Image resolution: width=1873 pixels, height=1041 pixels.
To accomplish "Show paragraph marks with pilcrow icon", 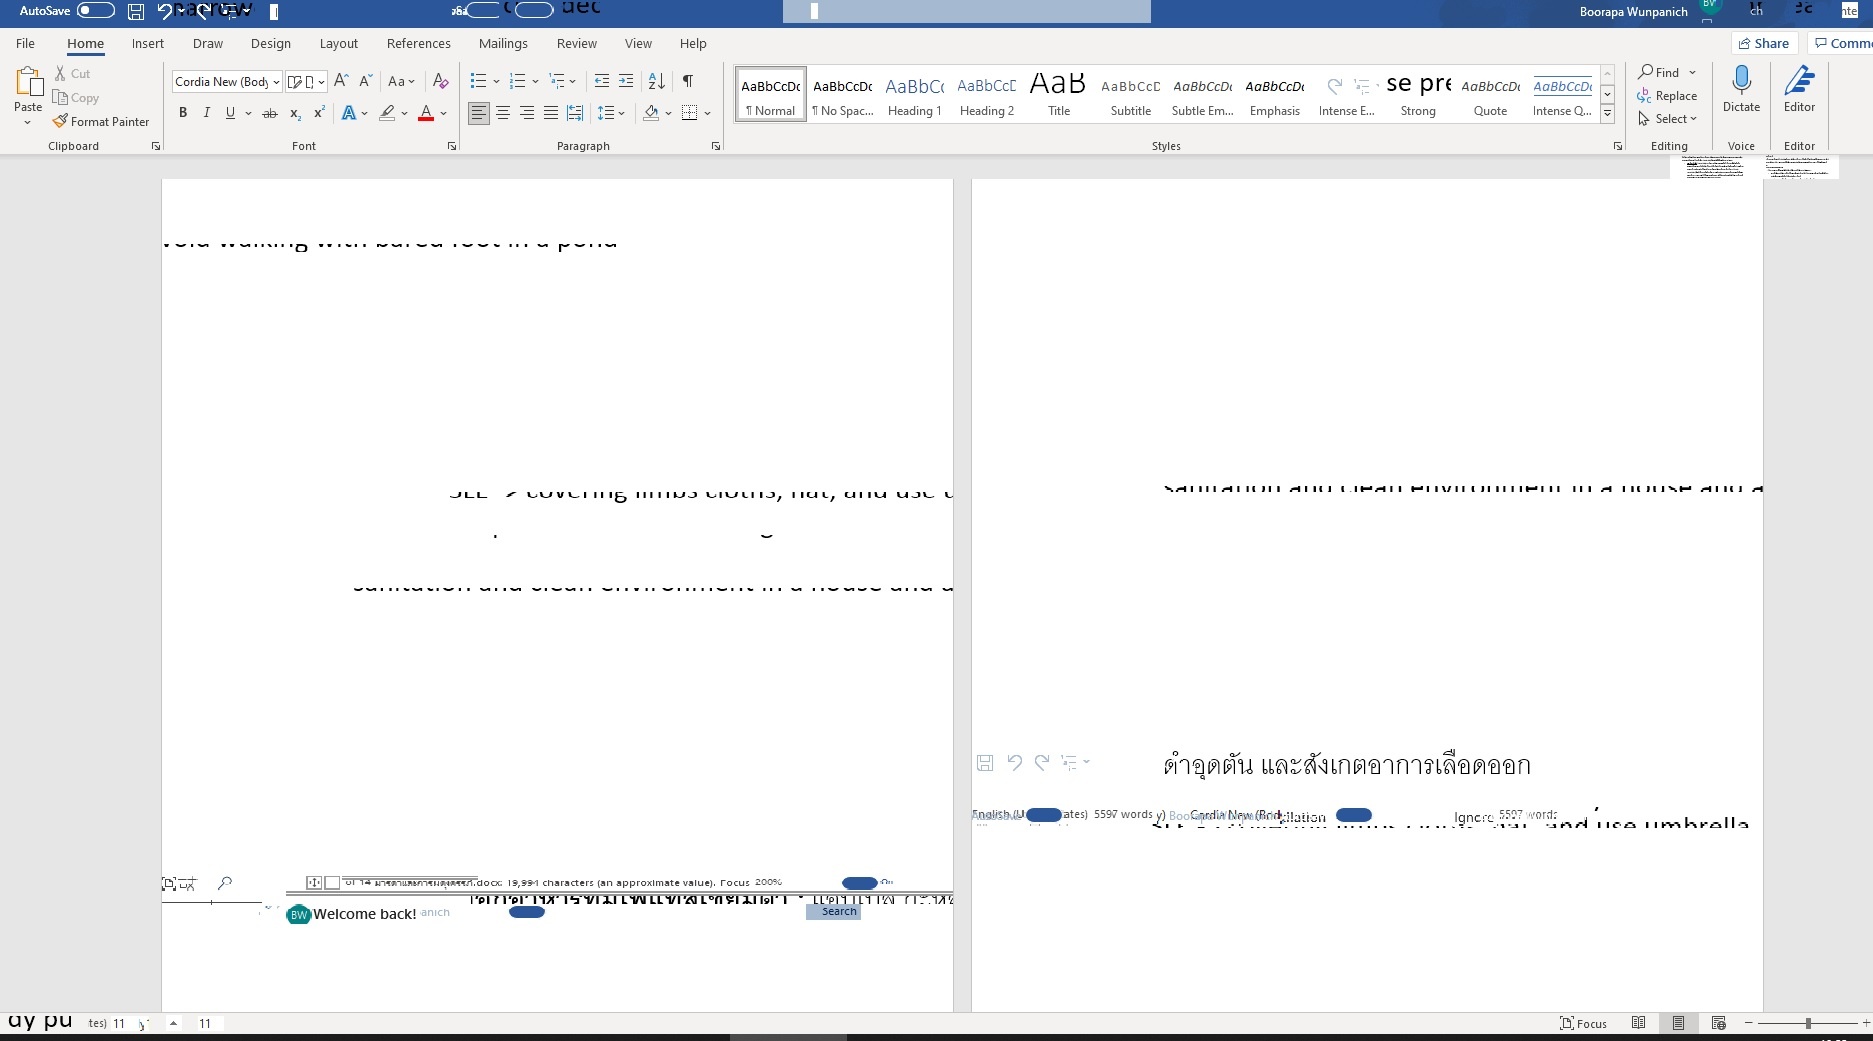I will [x=688, y=81].
